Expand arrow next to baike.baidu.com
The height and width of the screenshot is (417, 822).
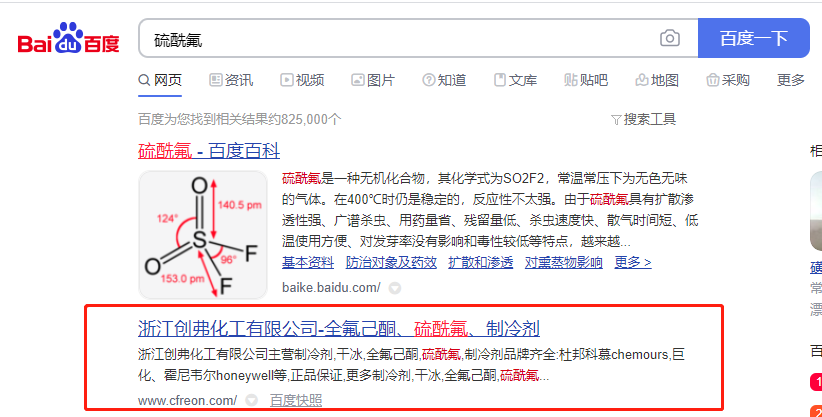395,288
